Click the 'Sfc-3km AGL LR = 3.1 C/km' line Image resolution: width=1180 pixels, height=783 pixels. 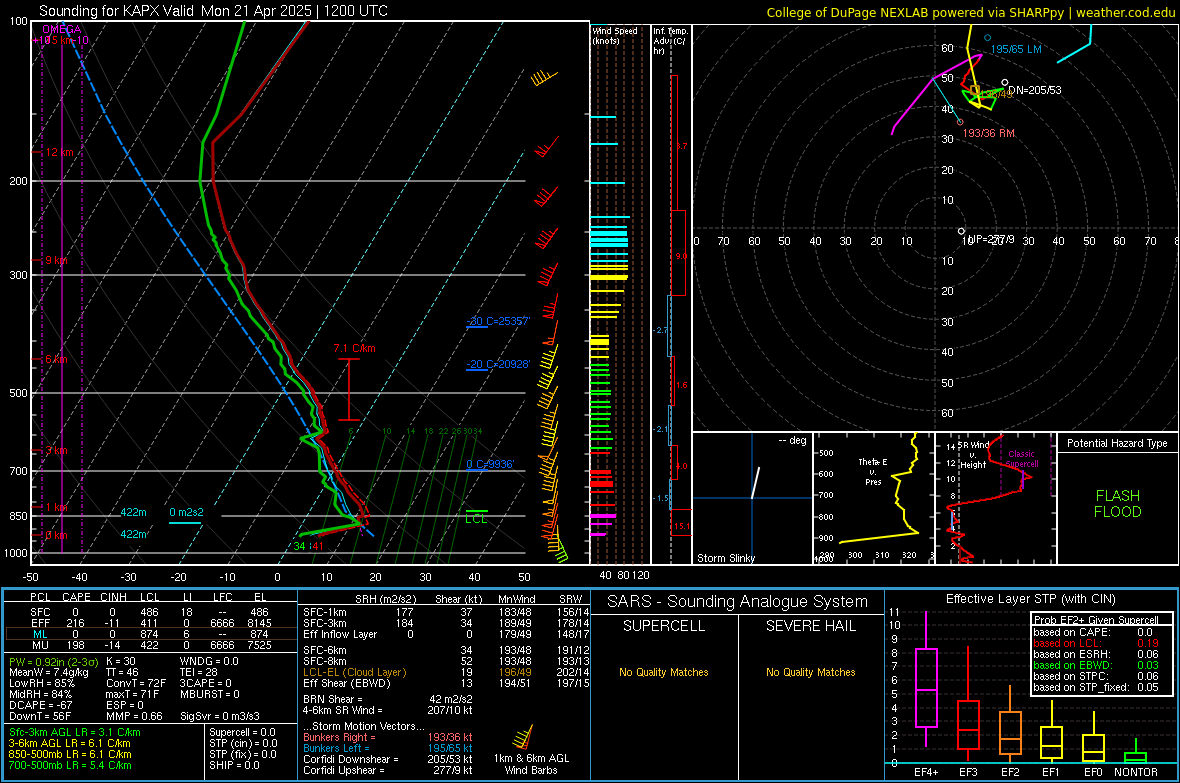(x=75, y=733)
